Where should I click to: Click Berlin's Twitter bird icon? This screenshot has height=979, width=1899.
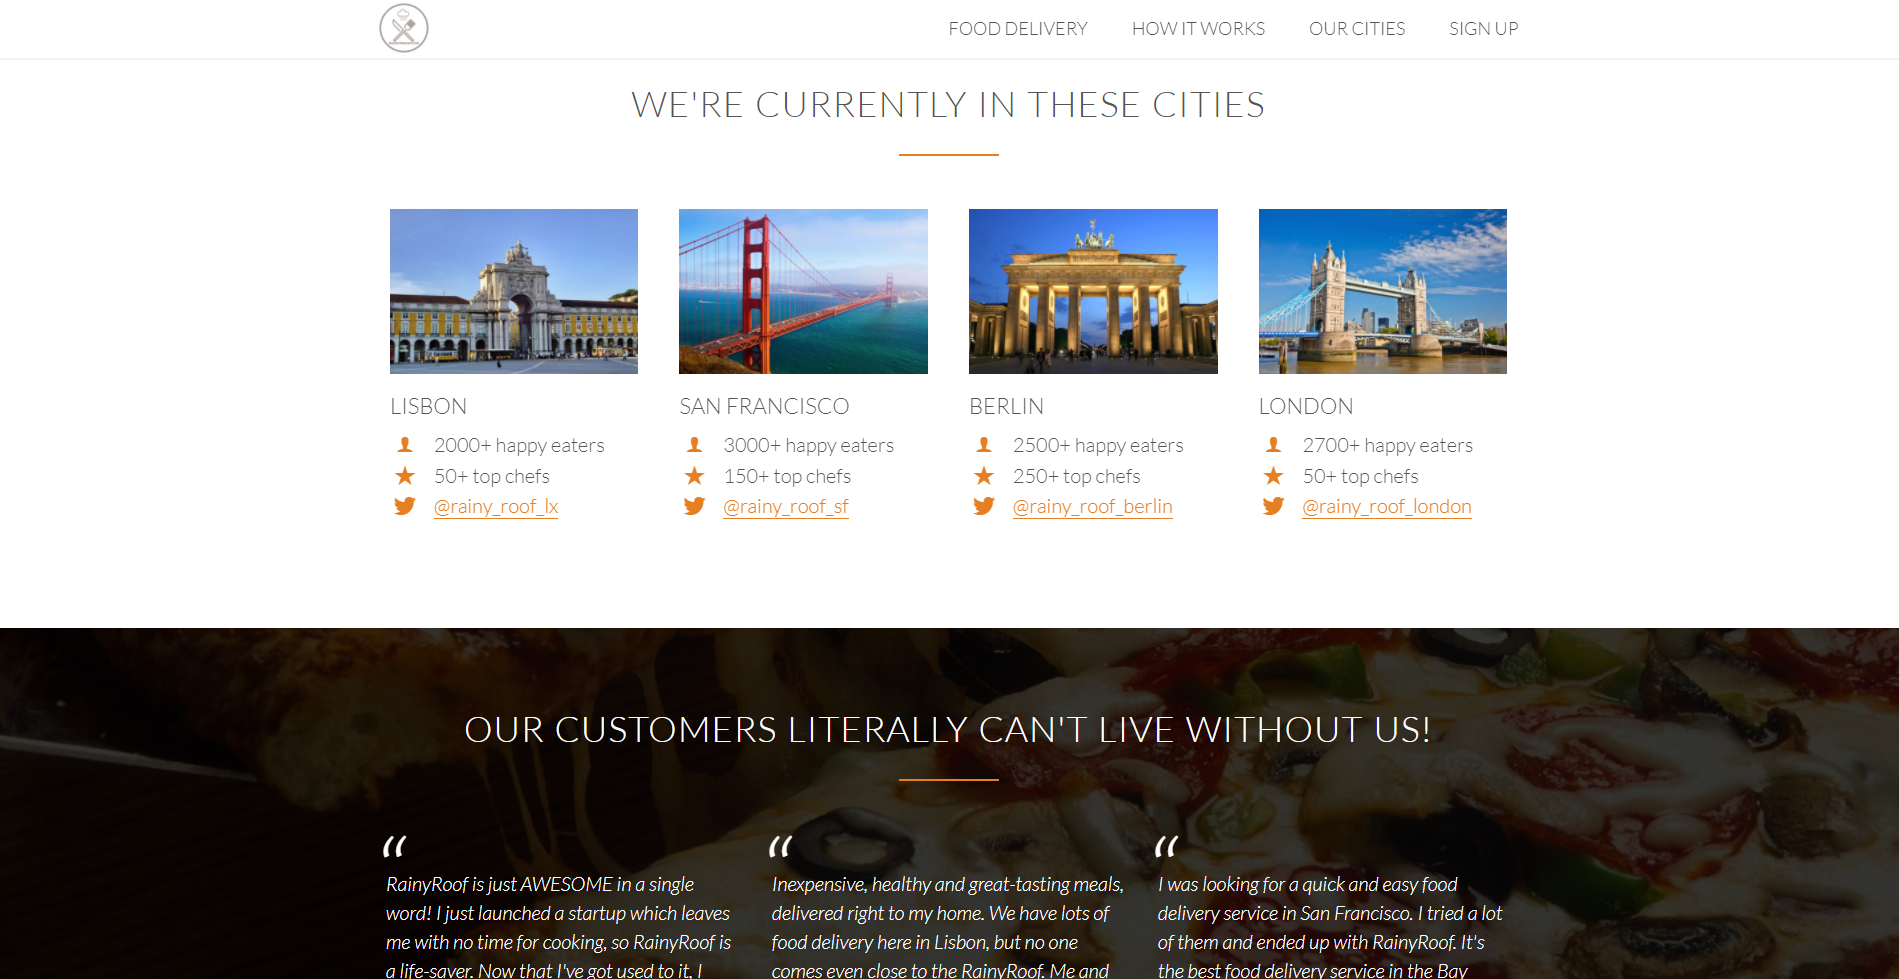coord(984,506)
